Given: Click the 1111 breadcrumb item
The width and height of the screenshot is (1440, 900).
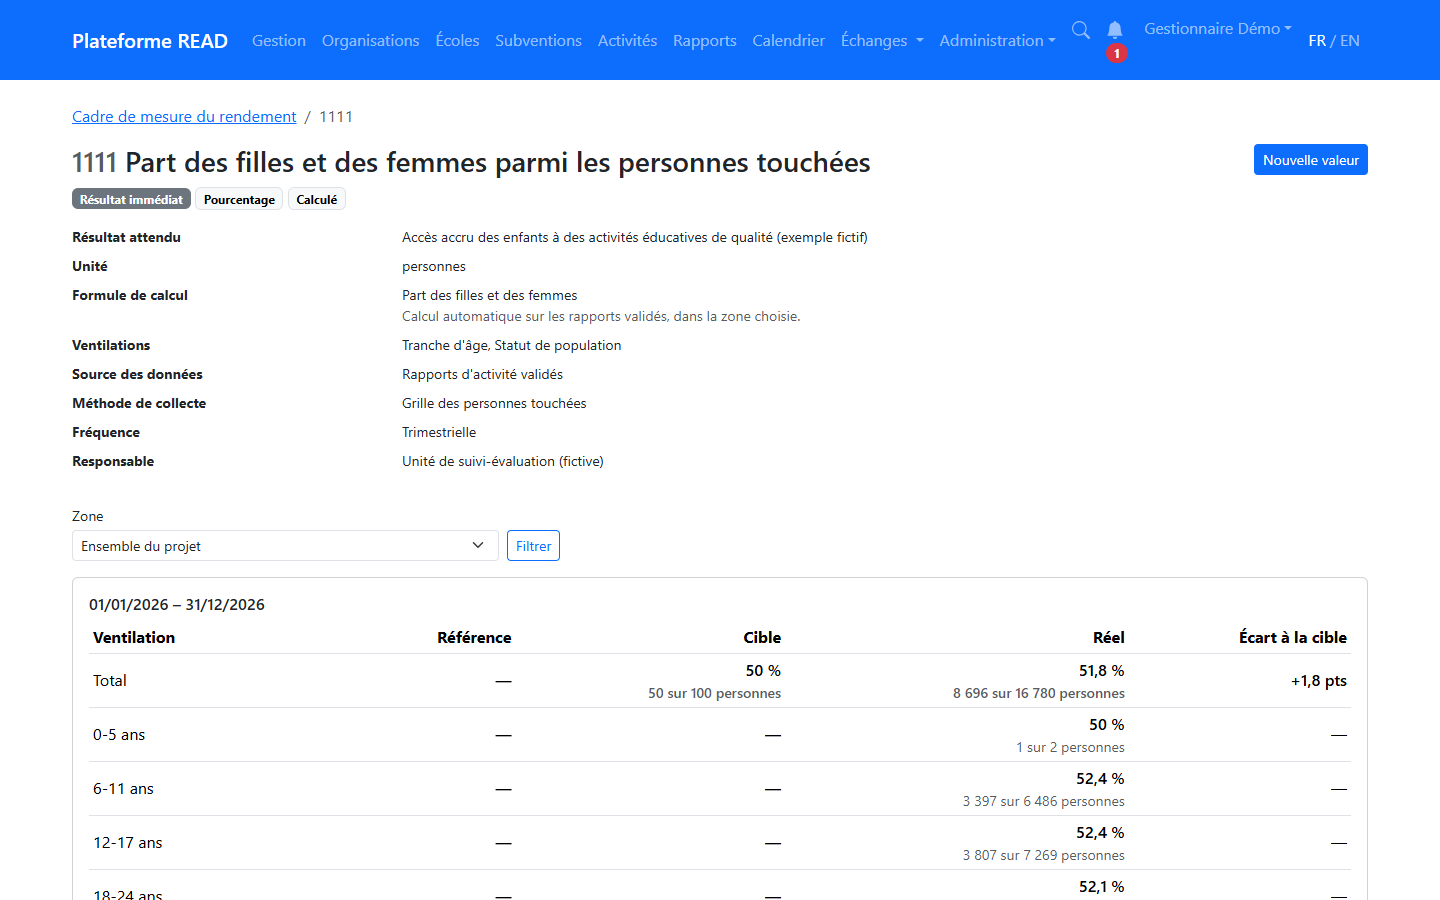Looking at the screenshot, I should (x=336, y=117).
